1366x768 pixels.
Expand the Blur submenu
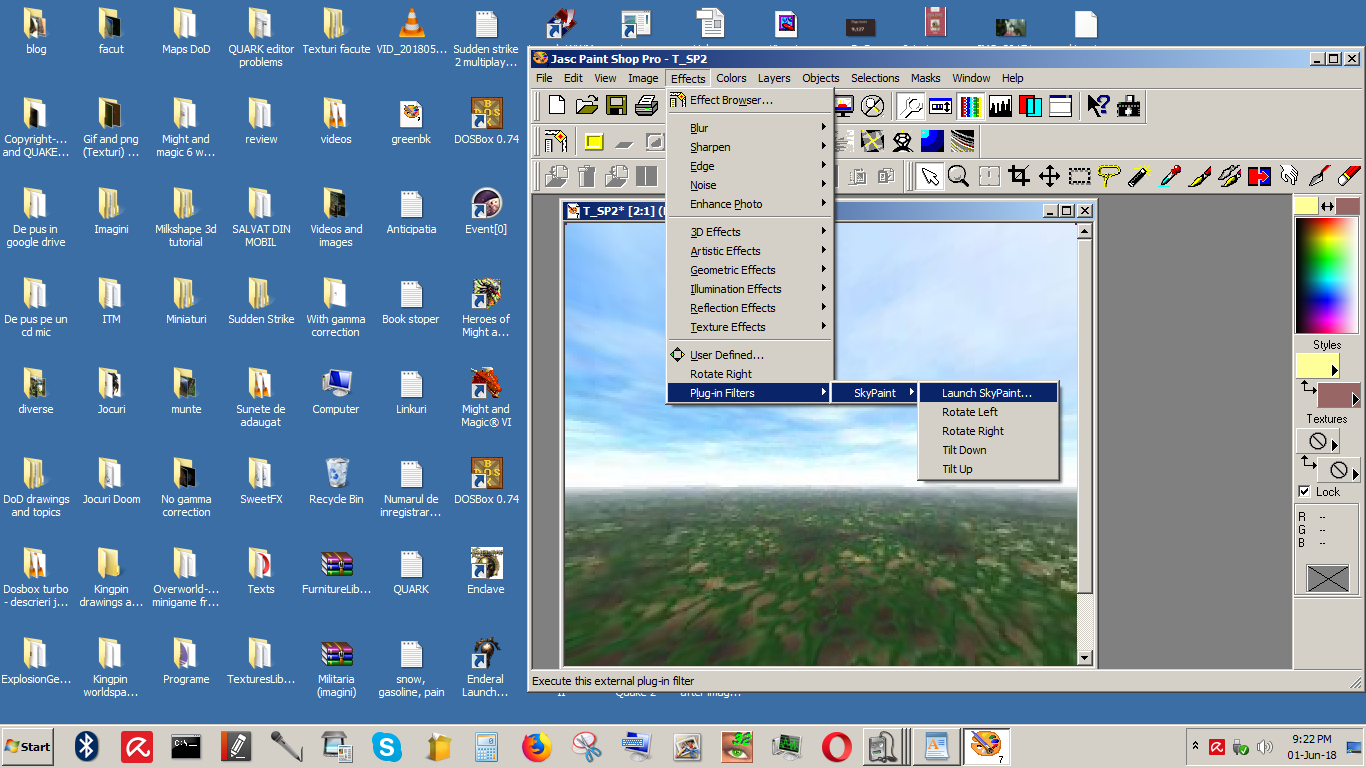pos(750,128)
